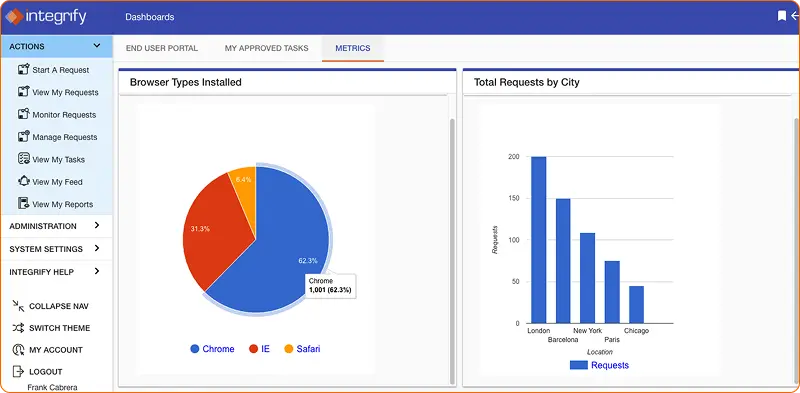Click the ADMINISTRATION menu label
This screenshot has width=800, height=393.
click(x=43, y=226)
